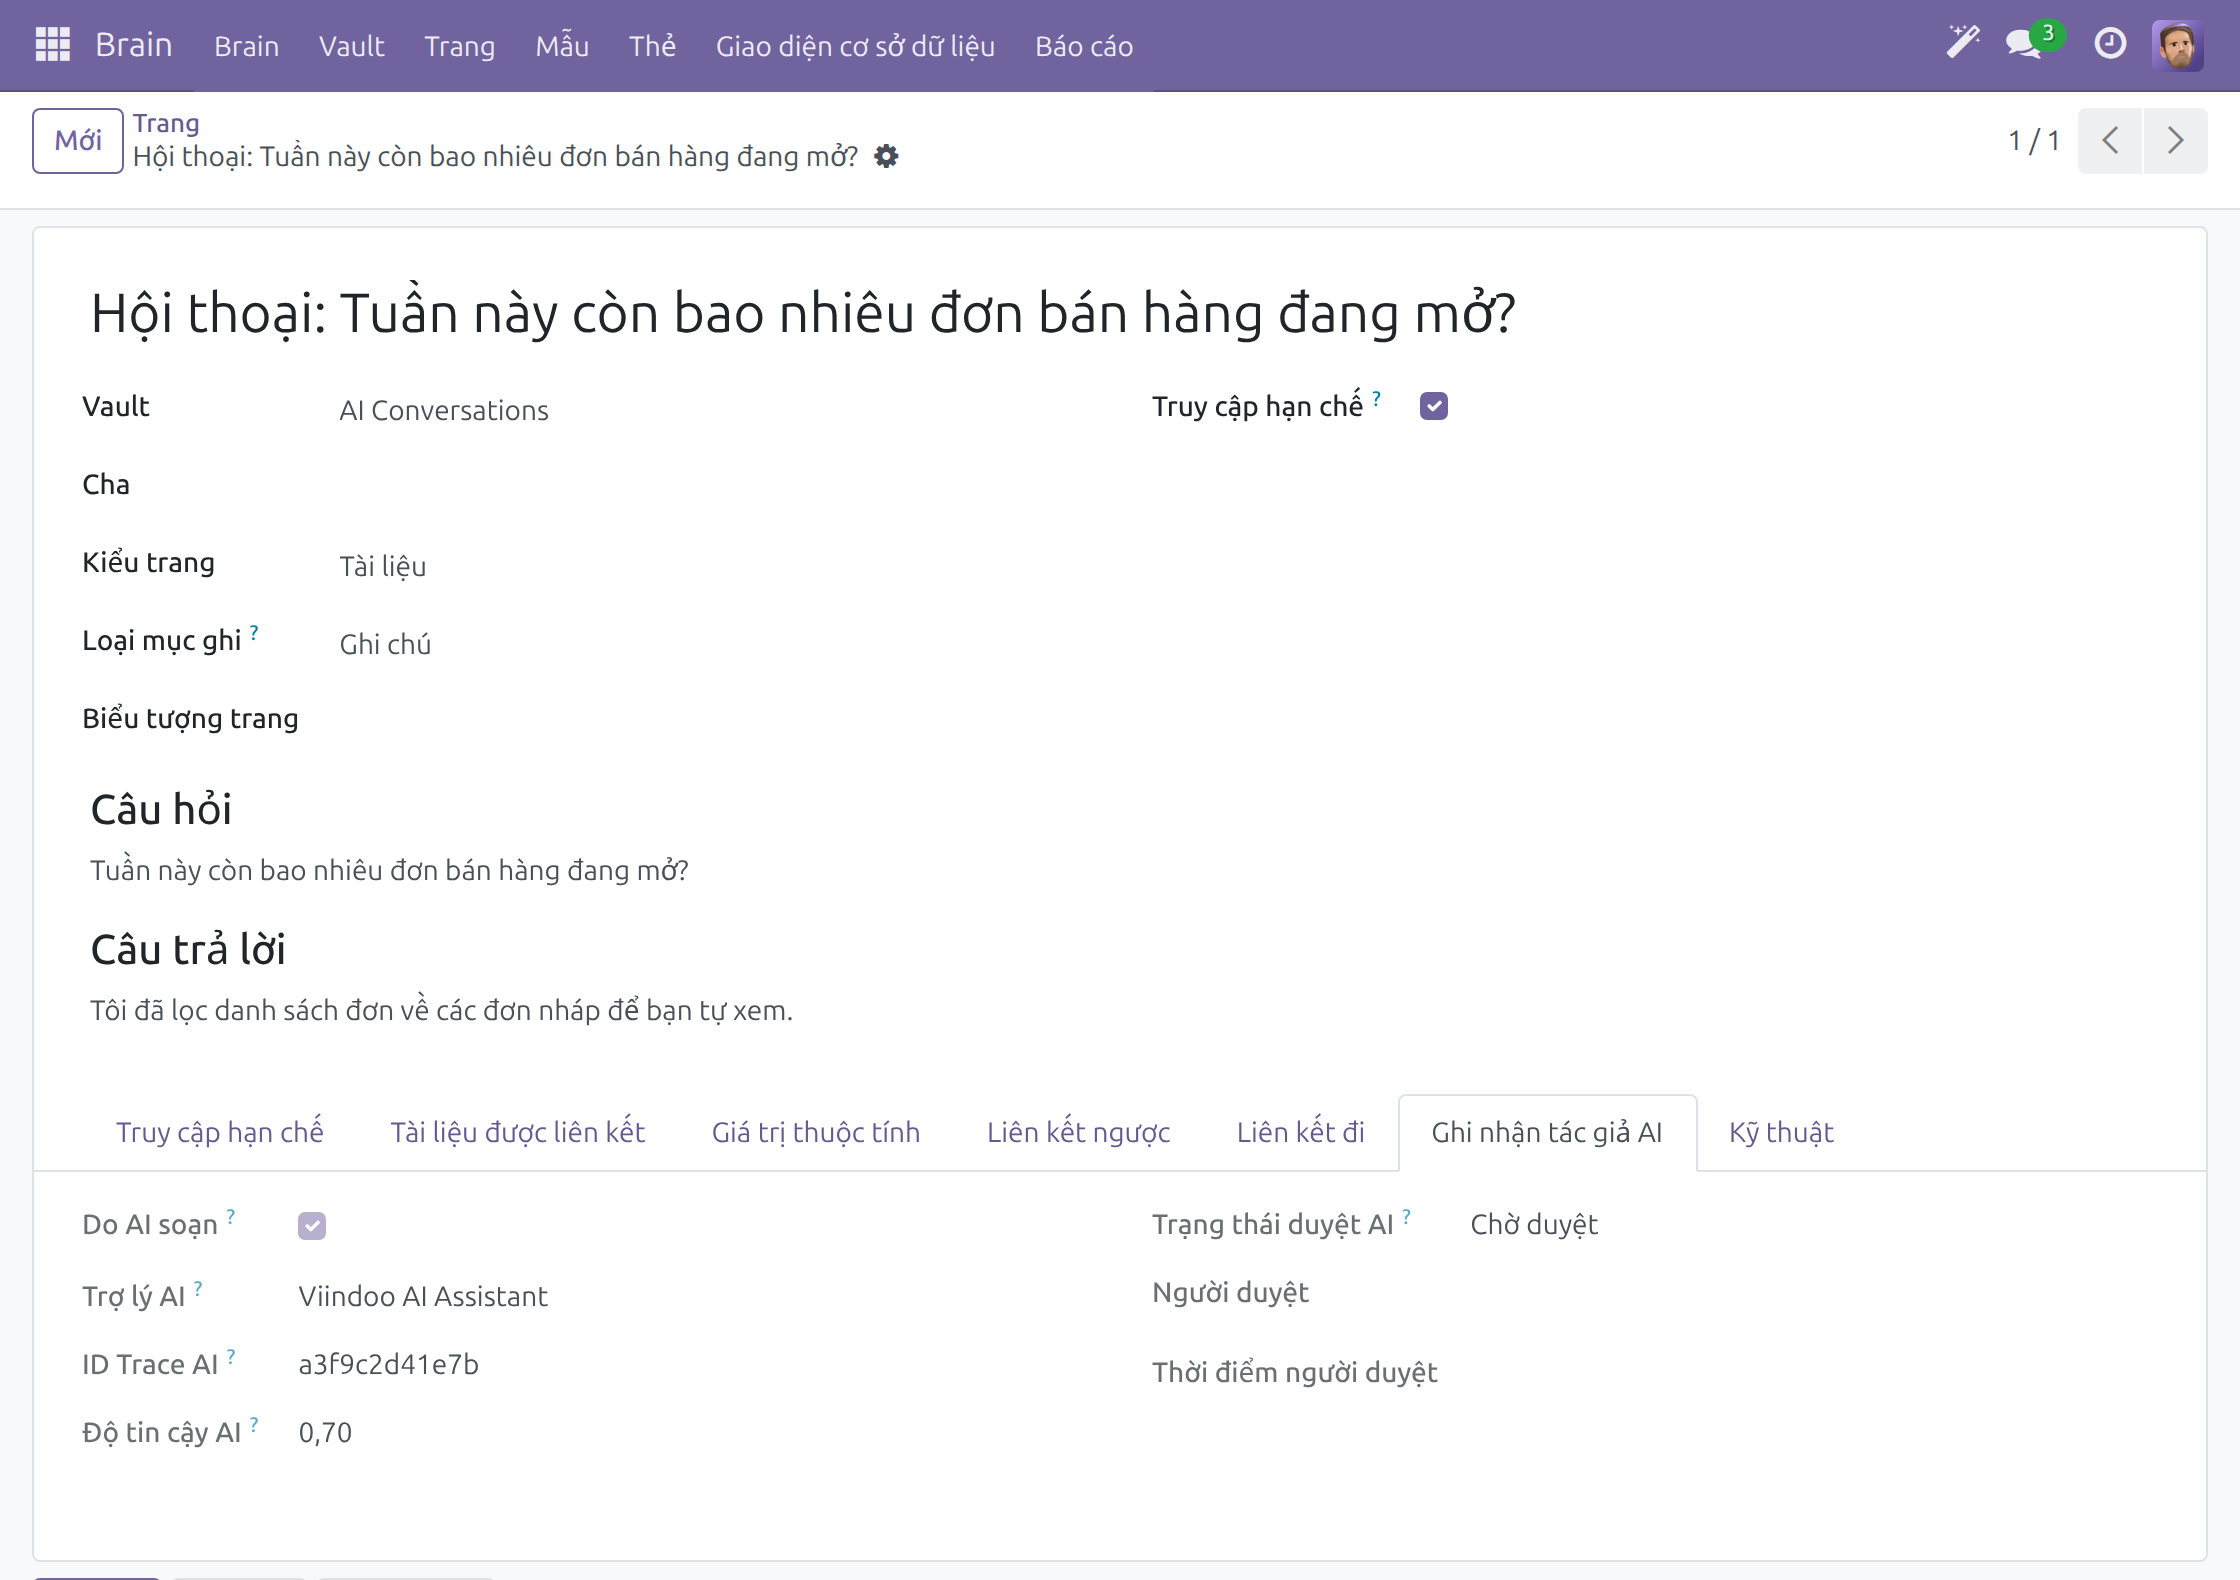Open the Báo cáo menu
Image resolution: width=2240 pixels, height=1580 pixels.
pos(1084,46)
